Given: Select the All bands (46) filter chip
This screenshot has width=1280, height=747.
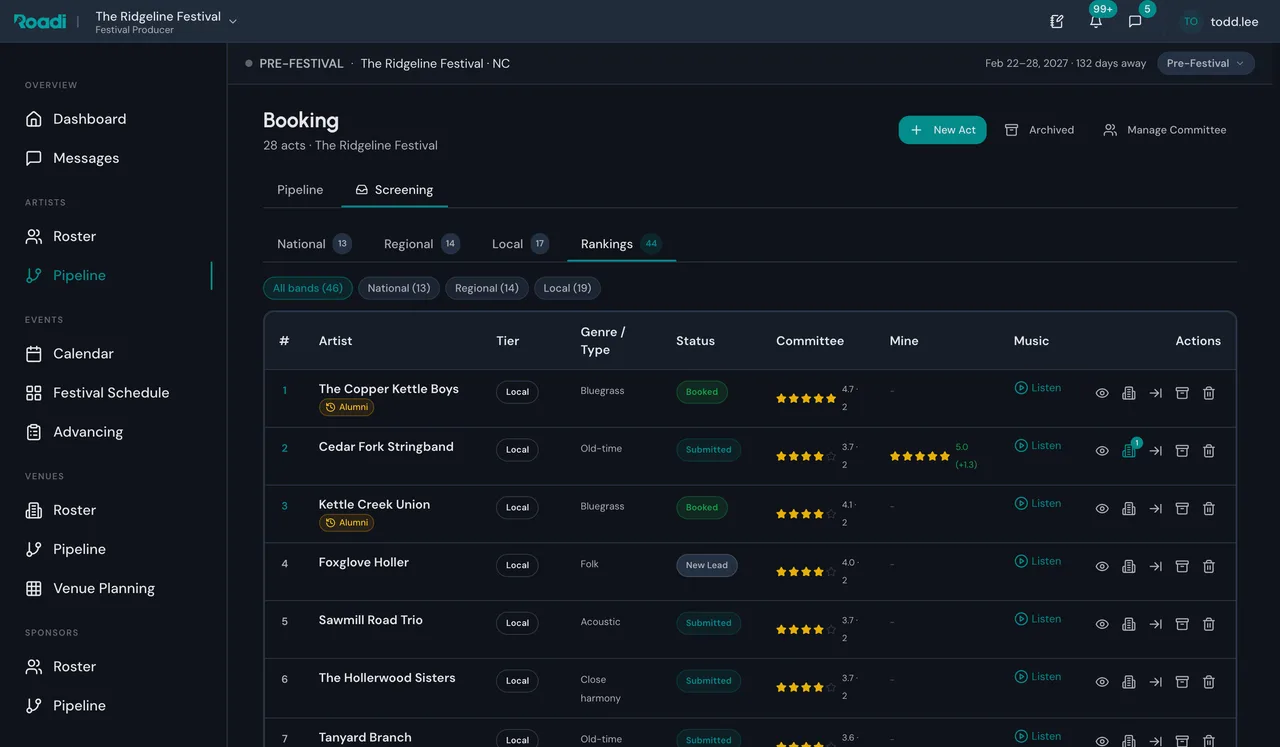Looking at the screenshot, I should (x=308, y=288).
